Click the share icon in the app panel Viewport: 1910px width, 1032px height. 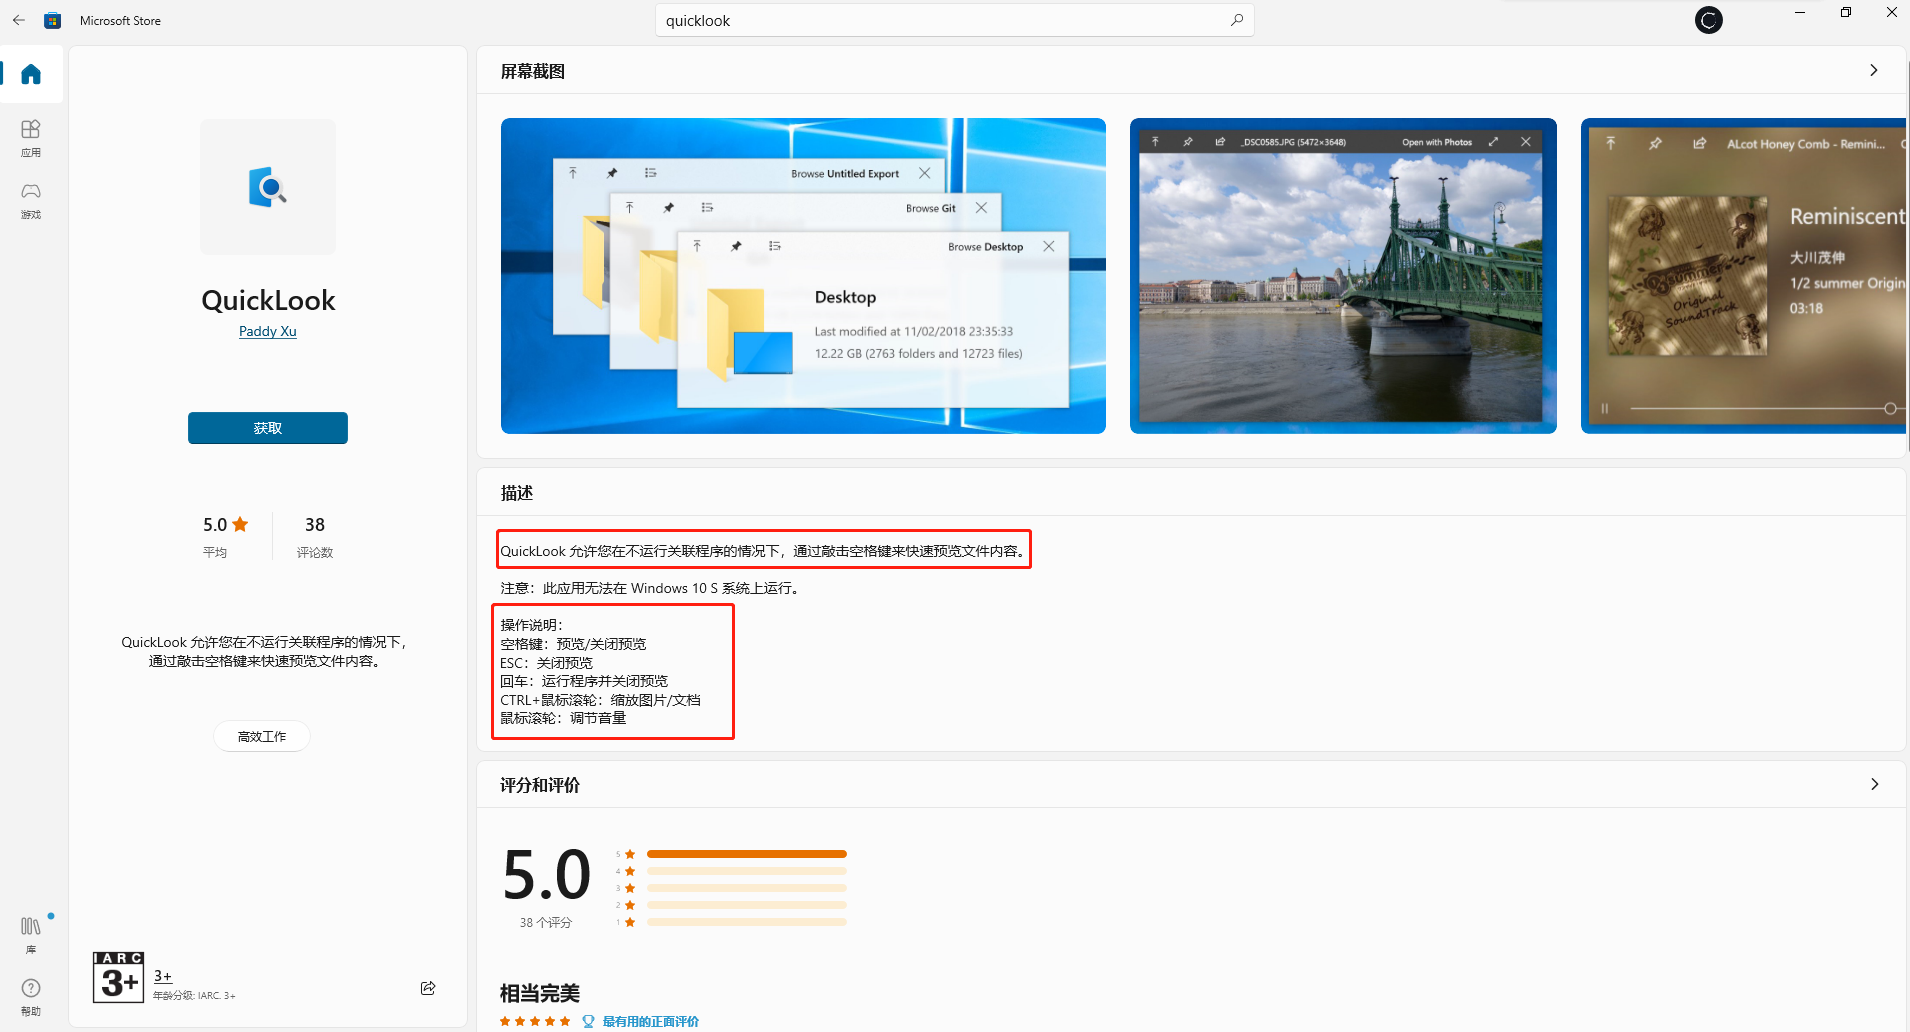[x=428, y=988]
